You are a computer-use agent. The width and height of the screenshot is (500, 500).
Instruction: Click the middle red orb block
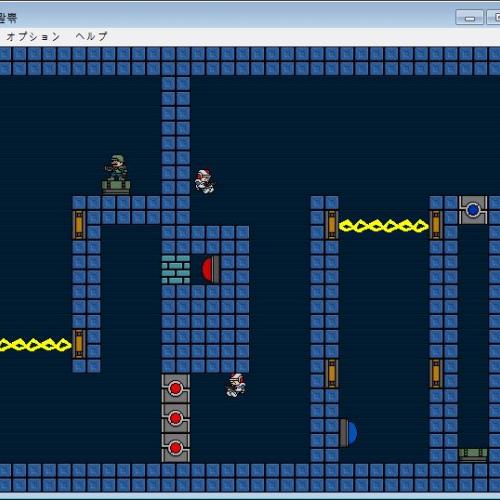coord(176,418)
